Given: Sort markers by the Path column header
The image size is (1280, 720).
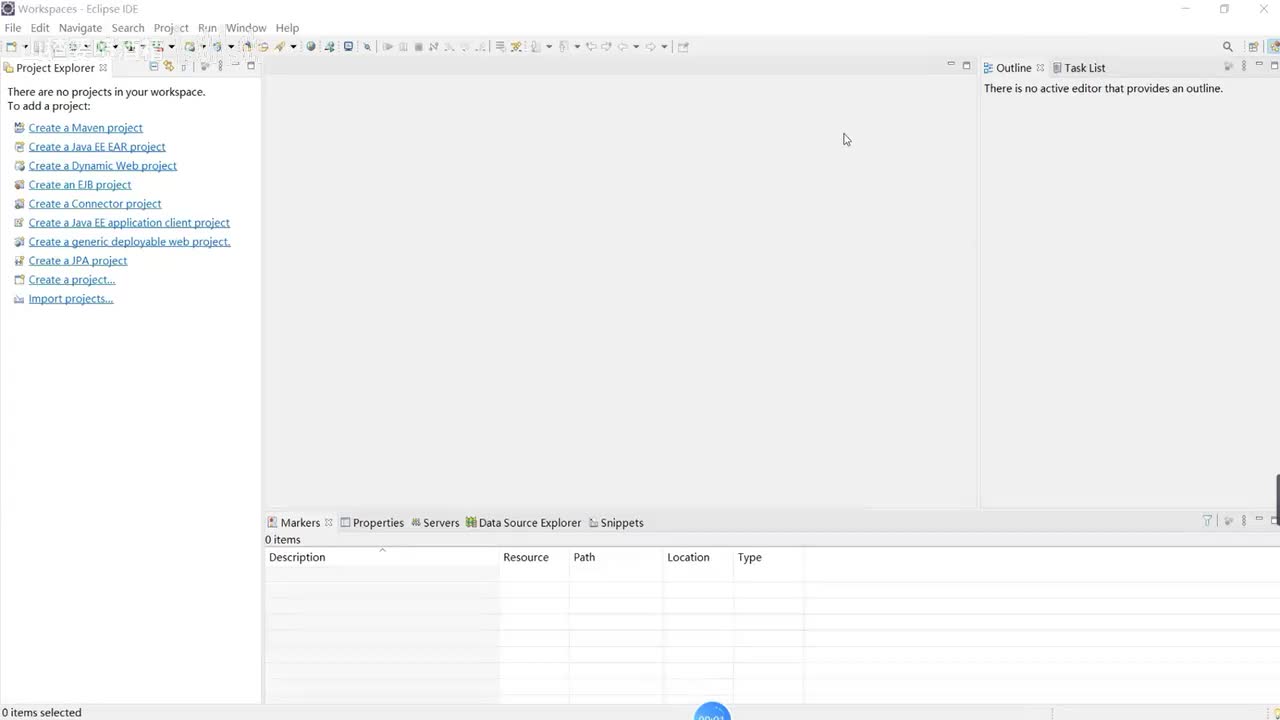Looking at the screenshot, I should click(x=616, y=557).
